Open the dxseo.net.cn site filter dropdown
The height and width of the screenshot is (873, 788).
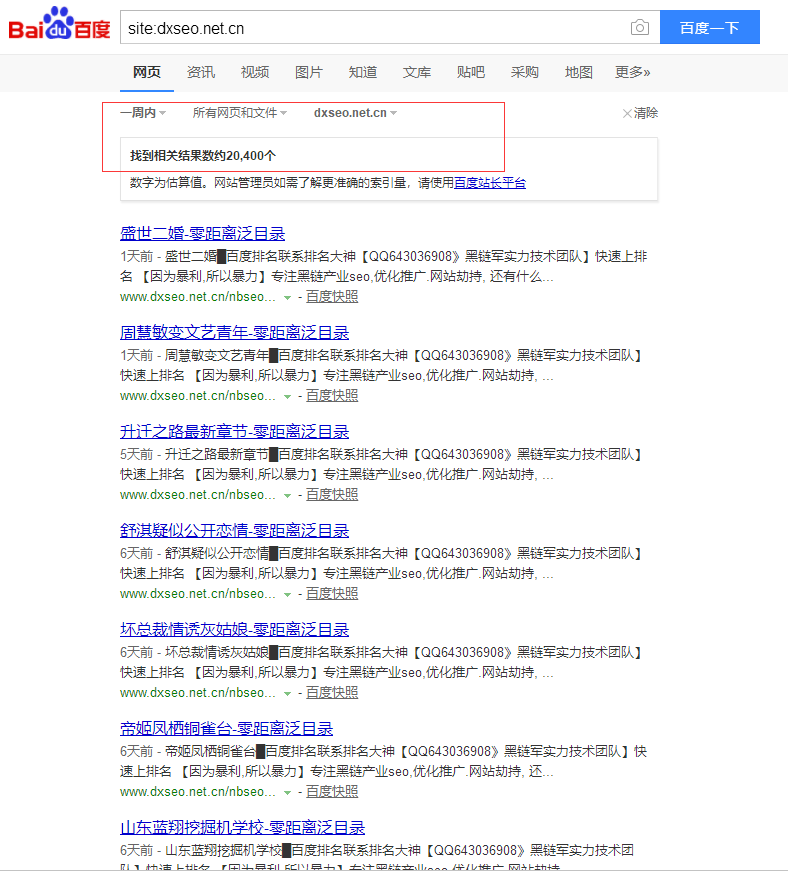point(355,113)
